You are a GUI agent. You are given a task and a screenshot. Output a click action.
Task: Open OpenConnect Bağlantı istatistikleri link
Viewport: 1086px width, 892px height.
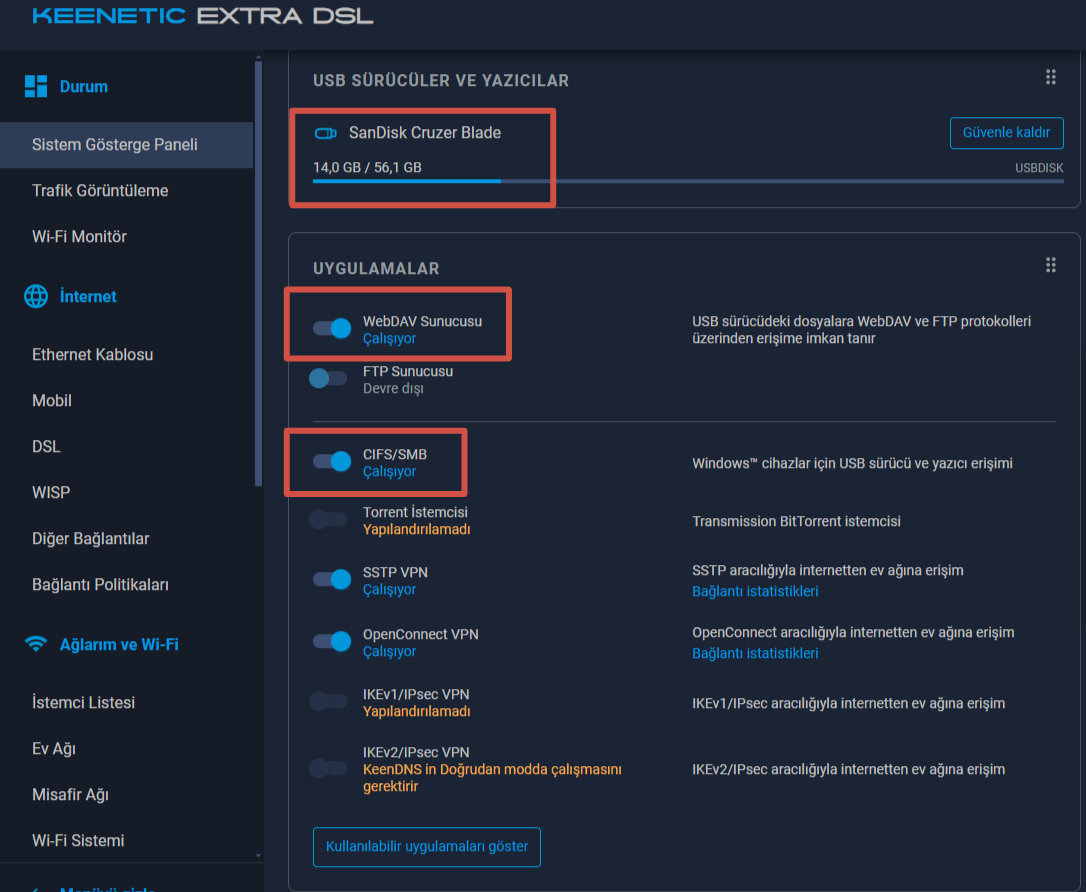click(x=755, y=654)
